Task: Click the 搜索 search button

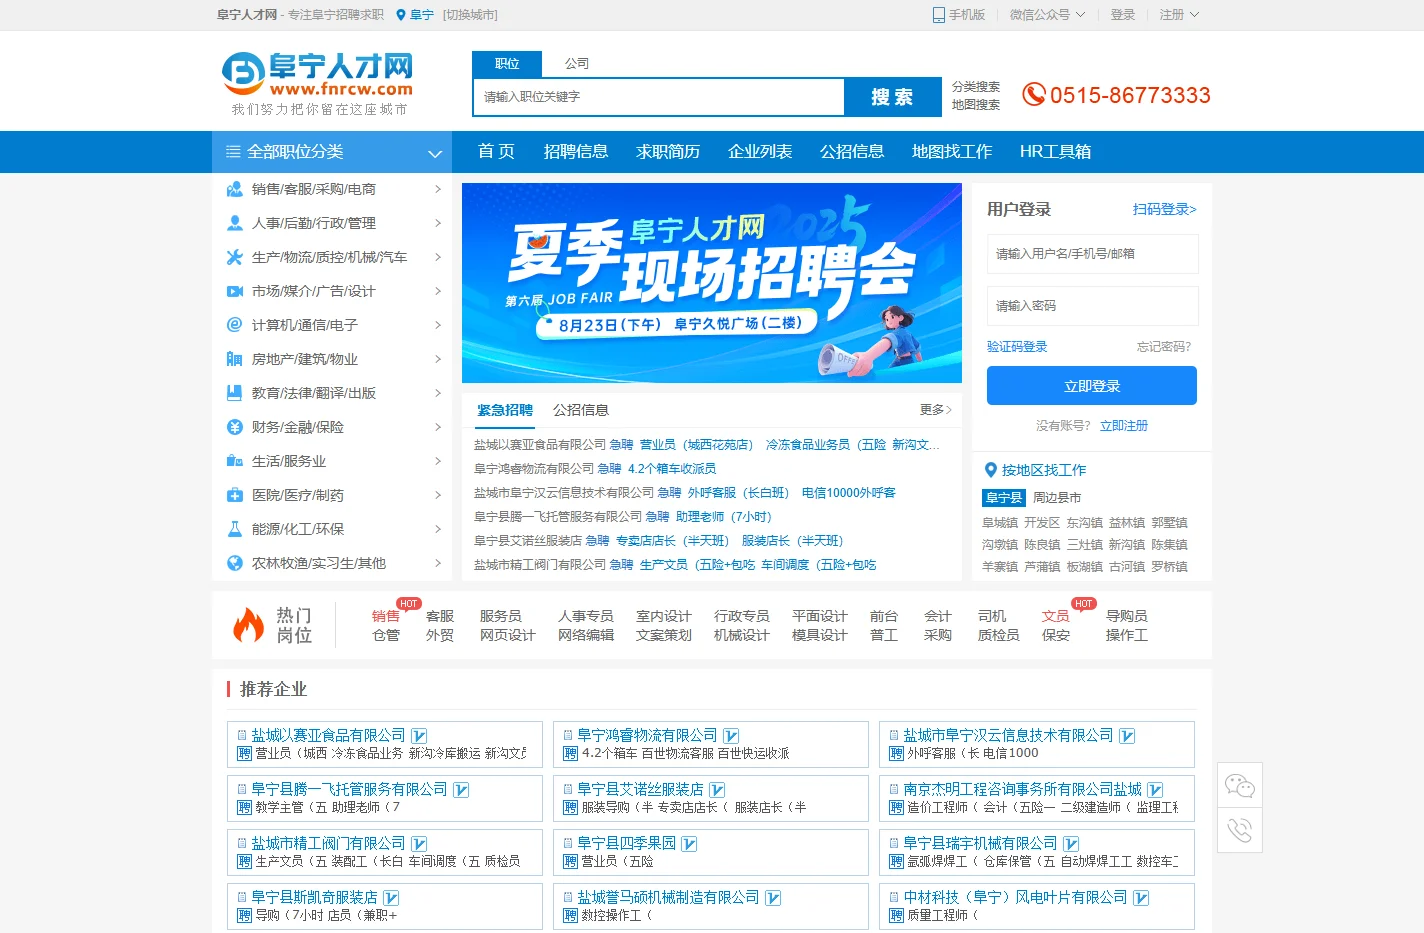Action: click(893, 97)
